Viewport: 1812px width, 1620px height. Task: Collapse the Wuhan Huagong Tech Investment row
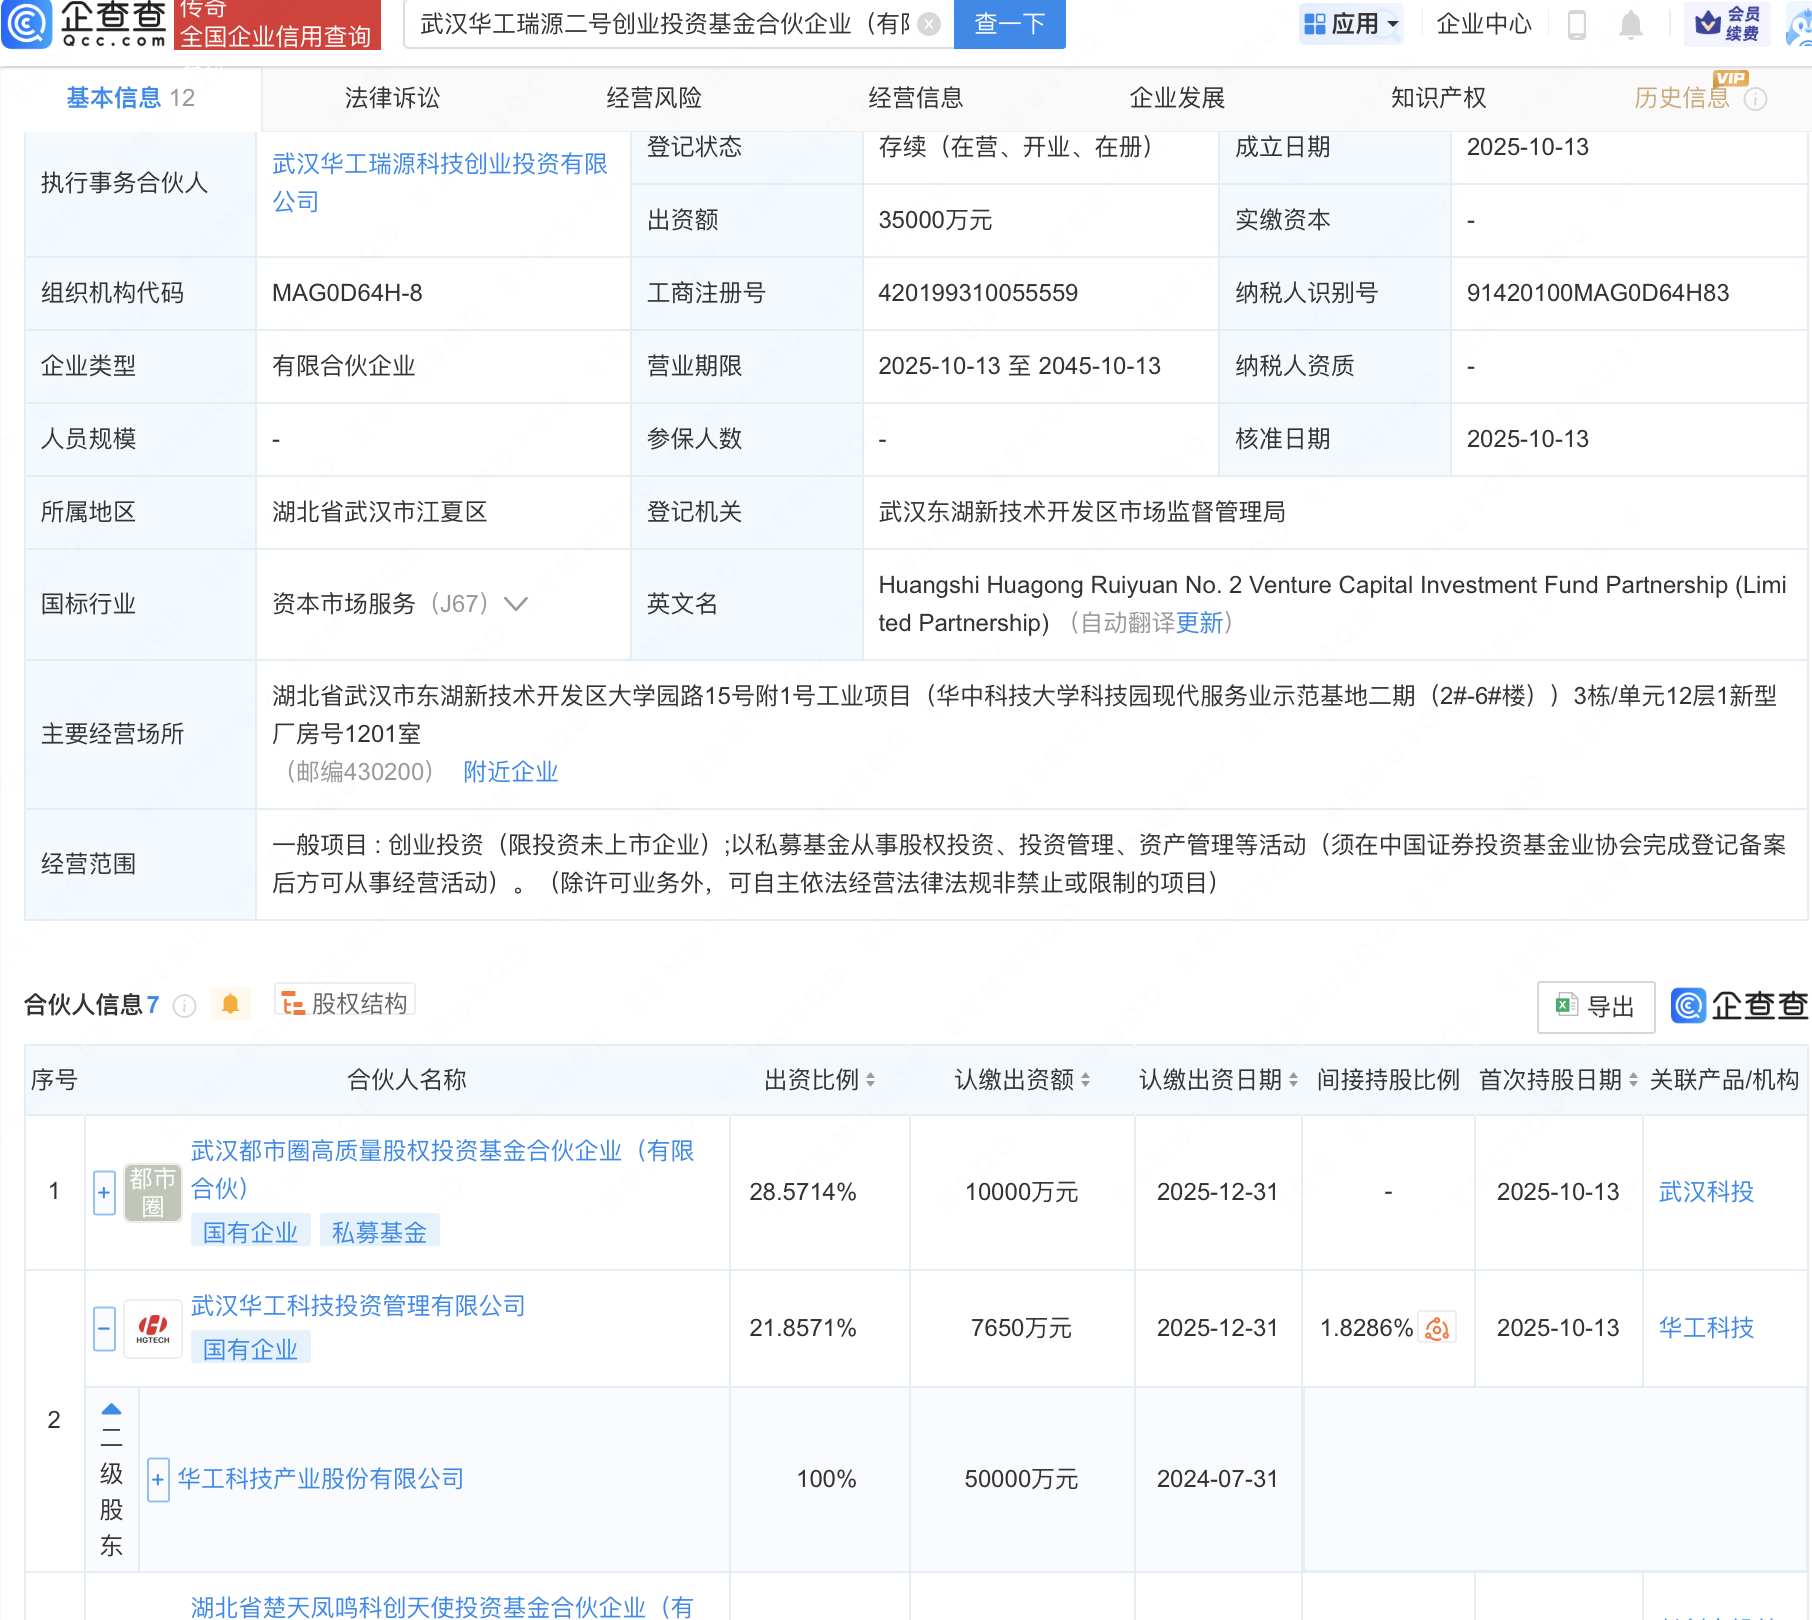point(104,1328)
